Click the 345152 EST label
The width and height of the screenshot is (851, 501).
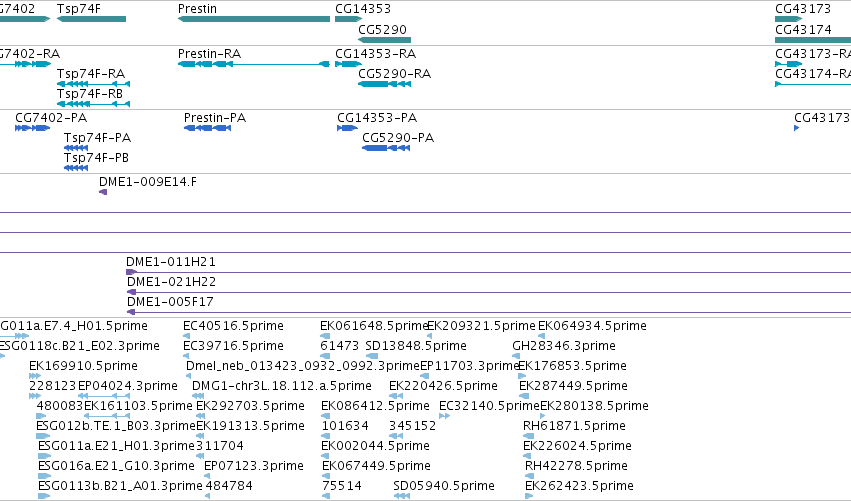(412, 426)
